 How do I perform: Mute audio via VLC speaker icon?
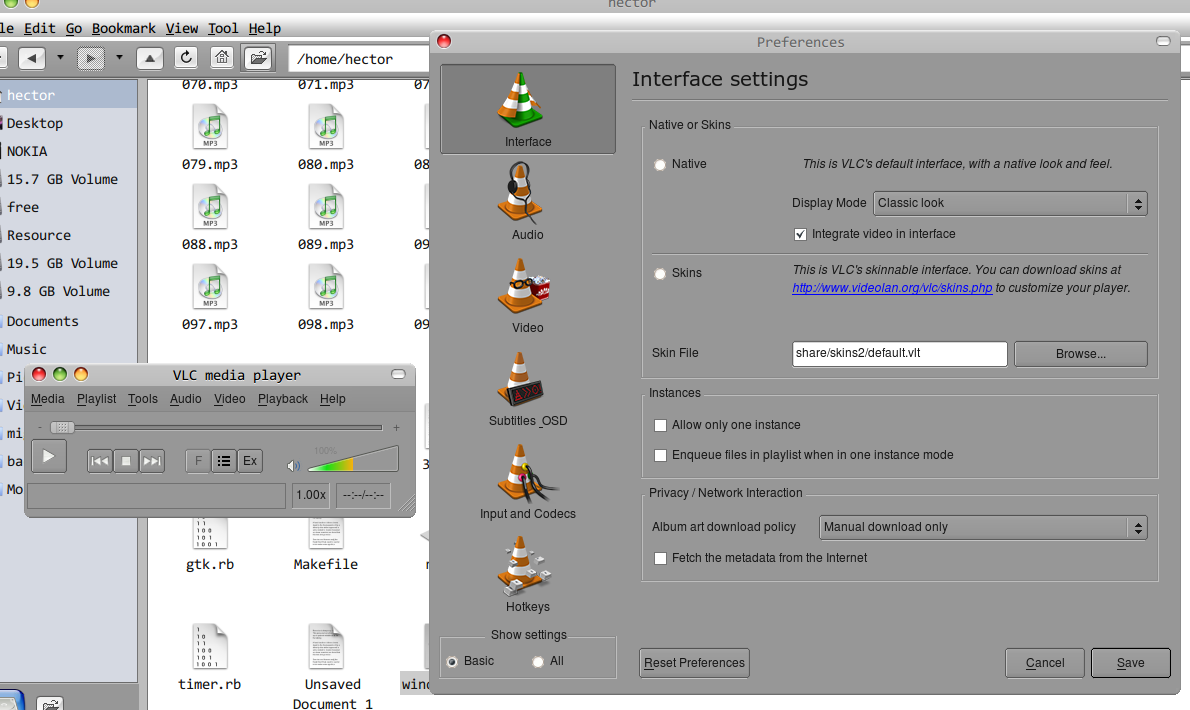click(x=294, y=465)
